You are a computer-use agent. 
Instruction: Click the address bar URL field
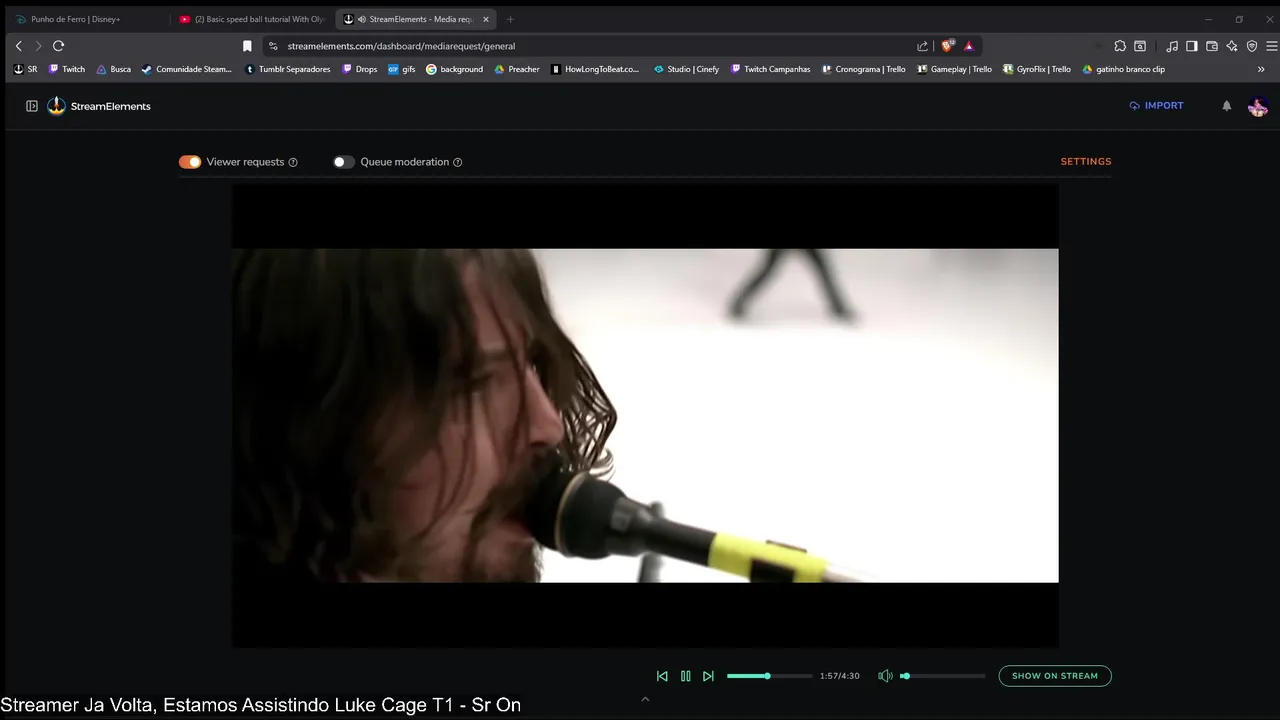pos(595,46)
